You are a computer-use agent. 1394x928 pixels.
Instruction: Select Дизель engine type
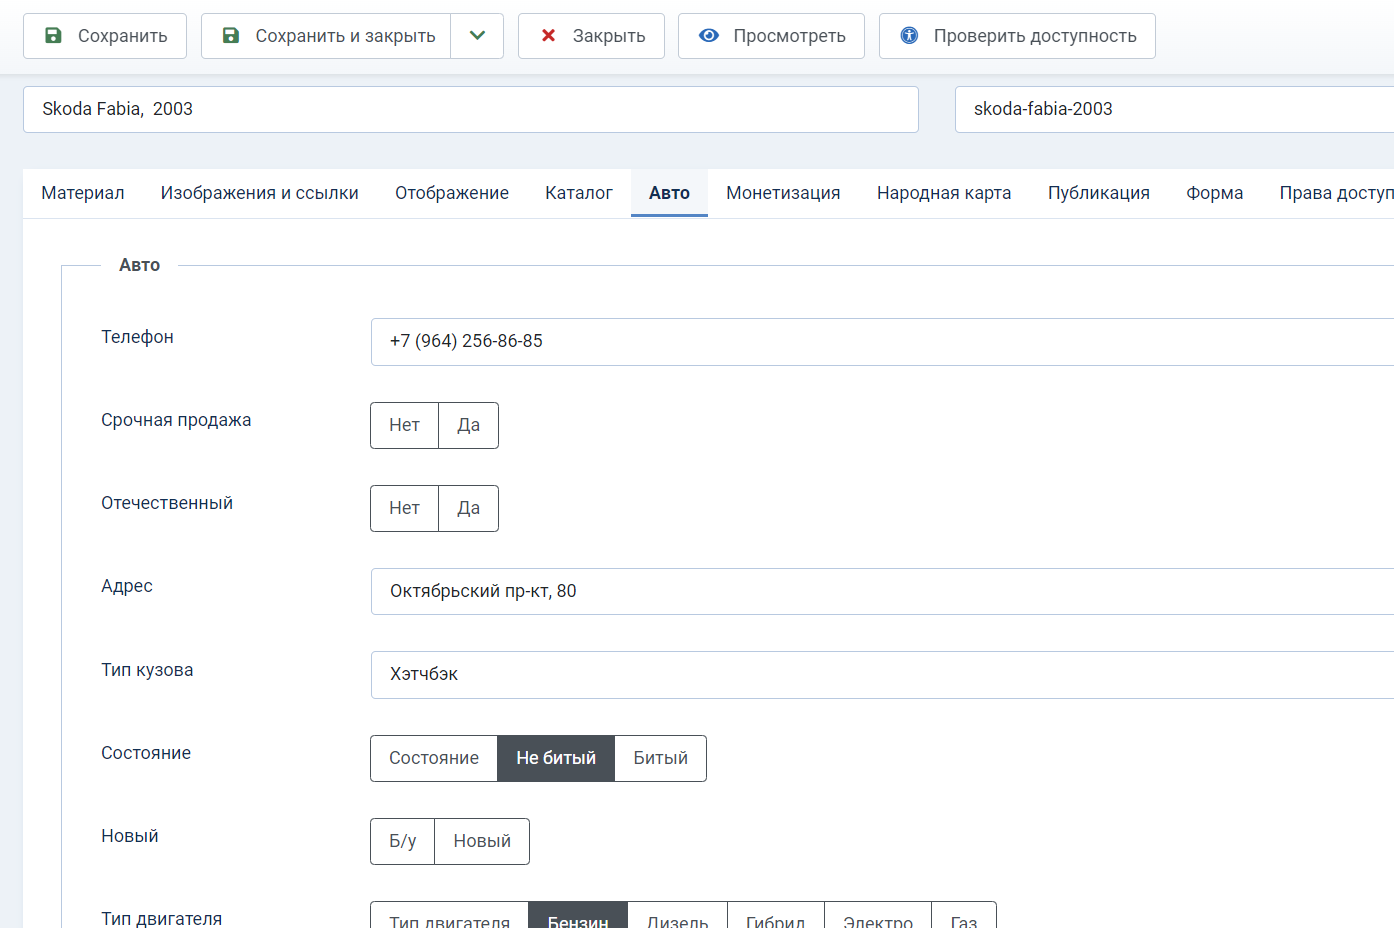pos(677,918)
